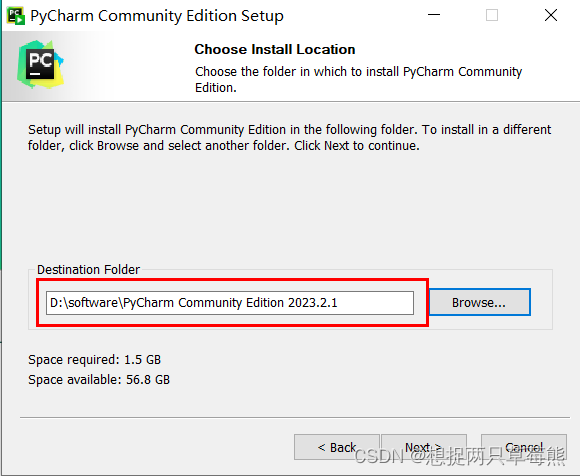Place cursor after 2023.2.1 in path

coord(339,303)
